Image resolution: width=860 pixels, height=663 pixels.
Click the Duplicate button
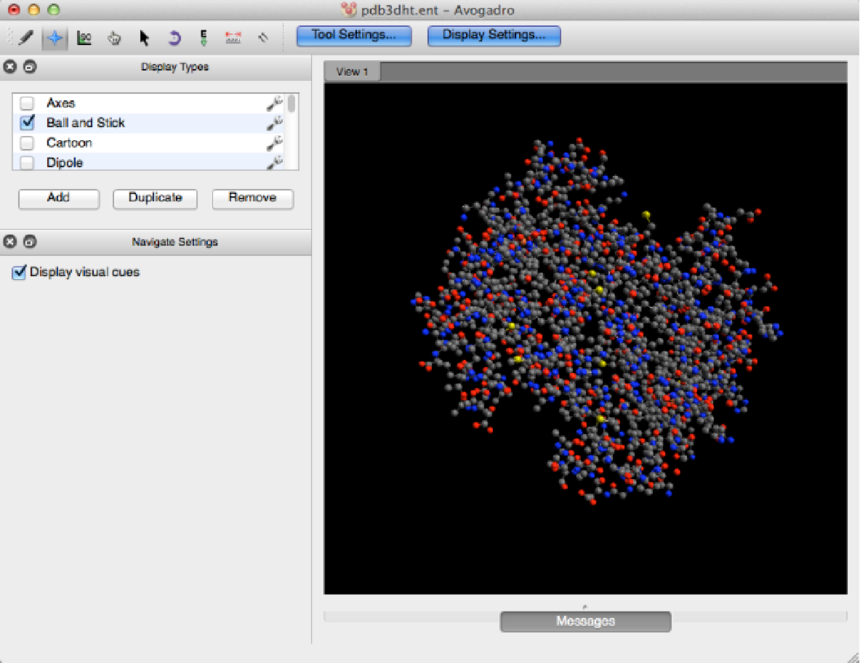click(155, 198)
